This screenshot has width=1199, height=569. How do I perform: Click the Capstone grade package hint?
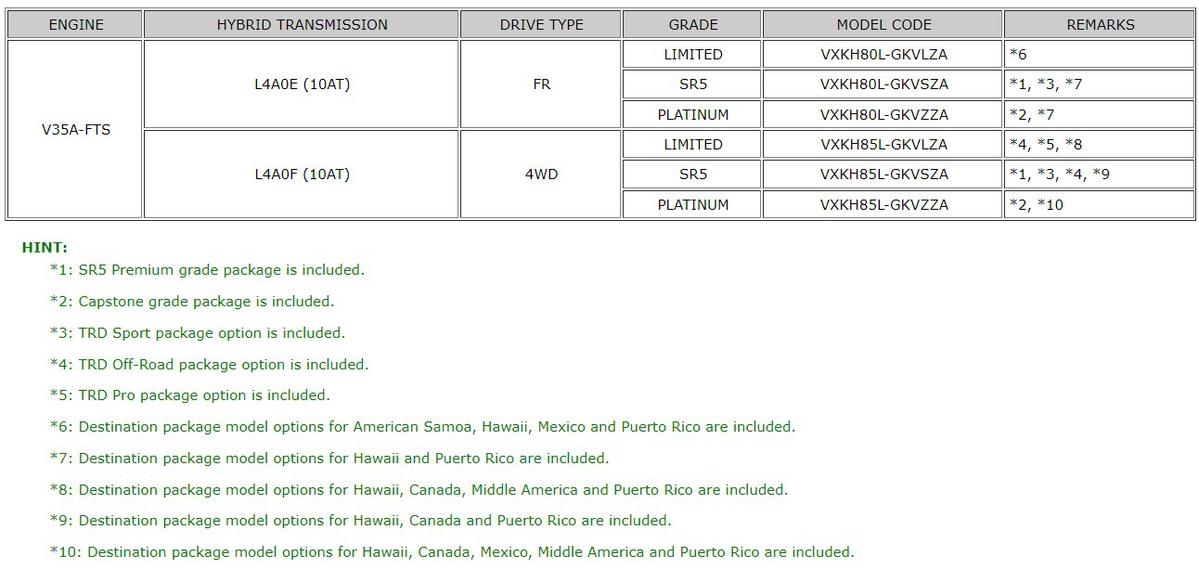192,301
